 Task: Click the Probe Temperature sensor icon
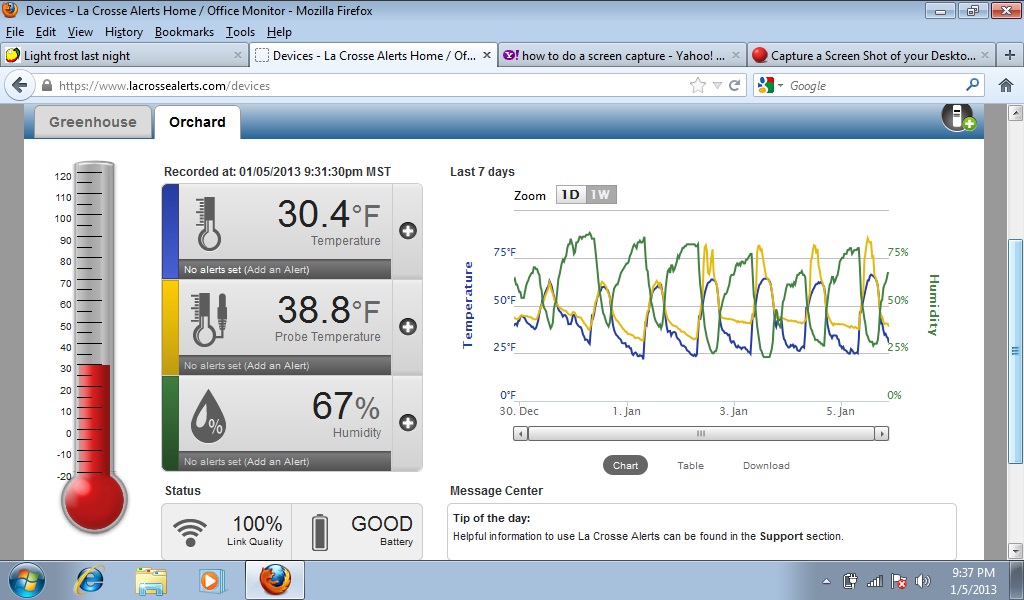click(209, 319)
